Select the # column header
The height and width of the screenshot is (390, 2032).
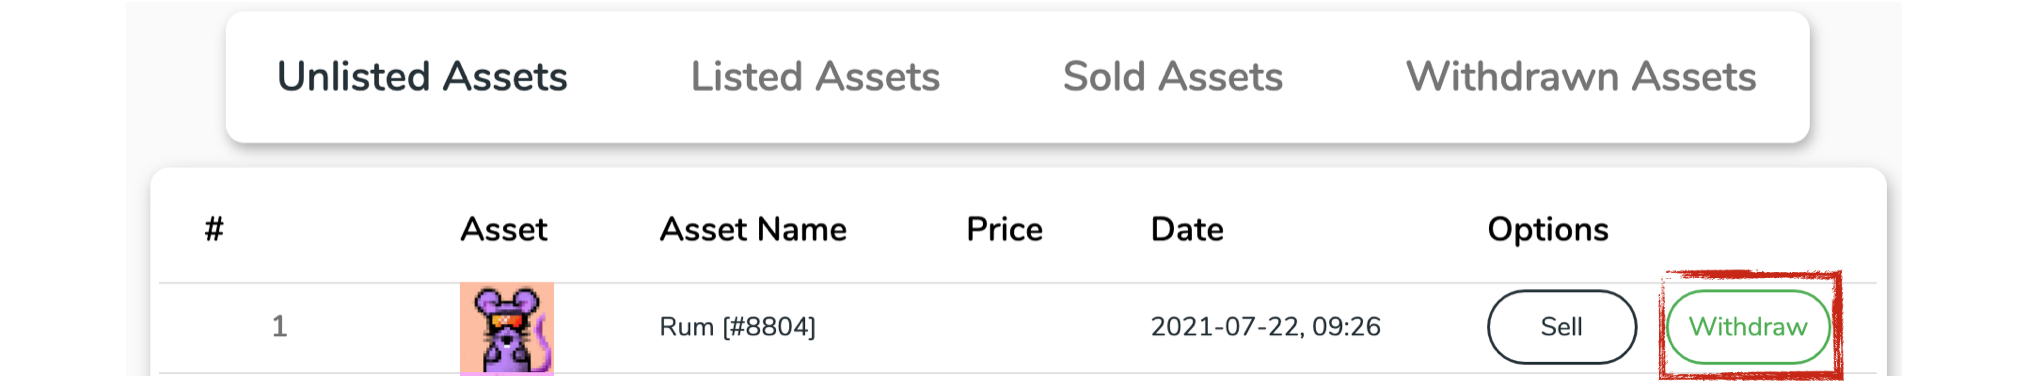214,229
